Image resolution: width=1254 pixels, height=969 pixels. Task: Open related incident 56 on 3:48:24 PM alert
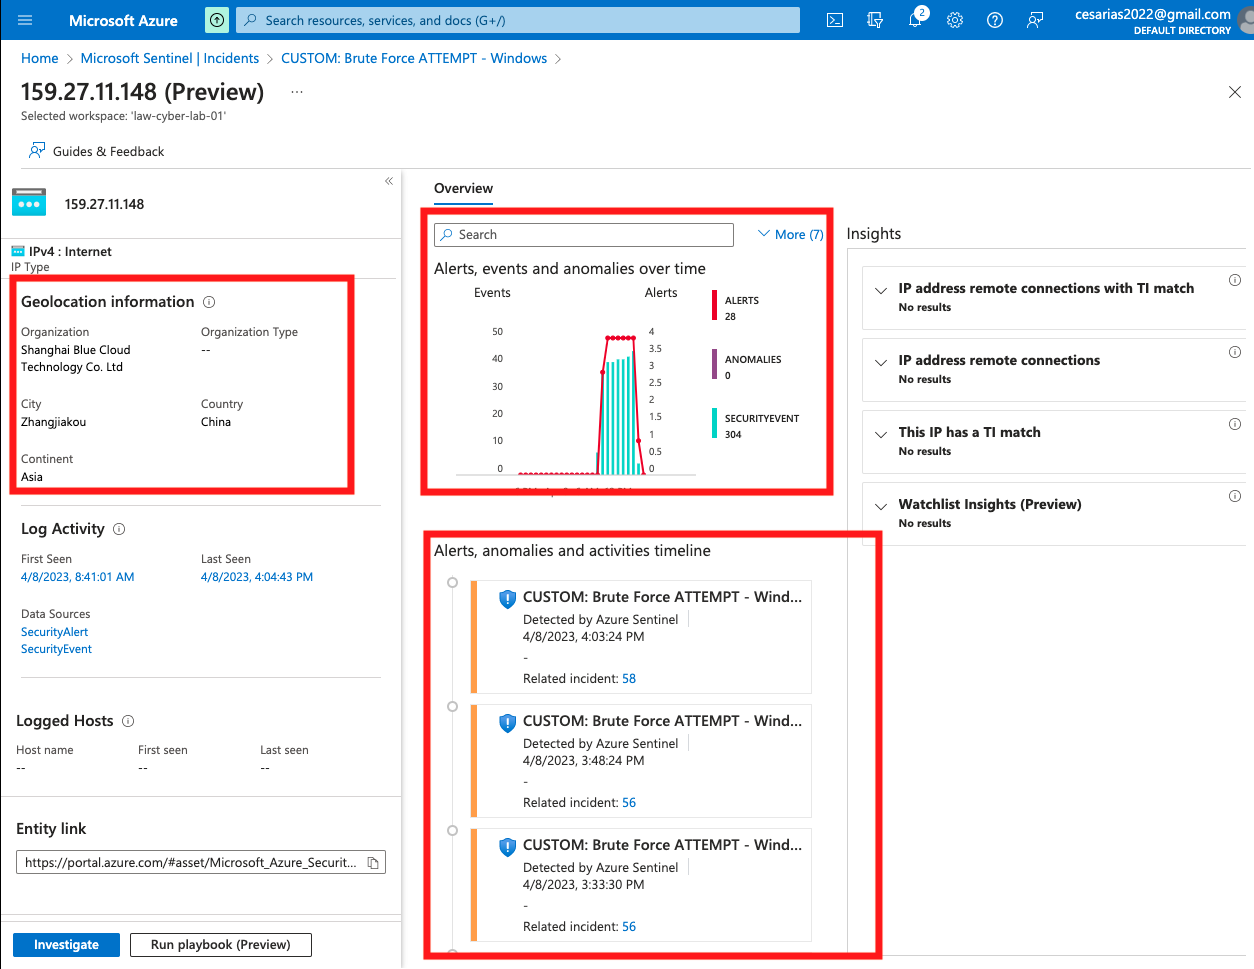629,802
